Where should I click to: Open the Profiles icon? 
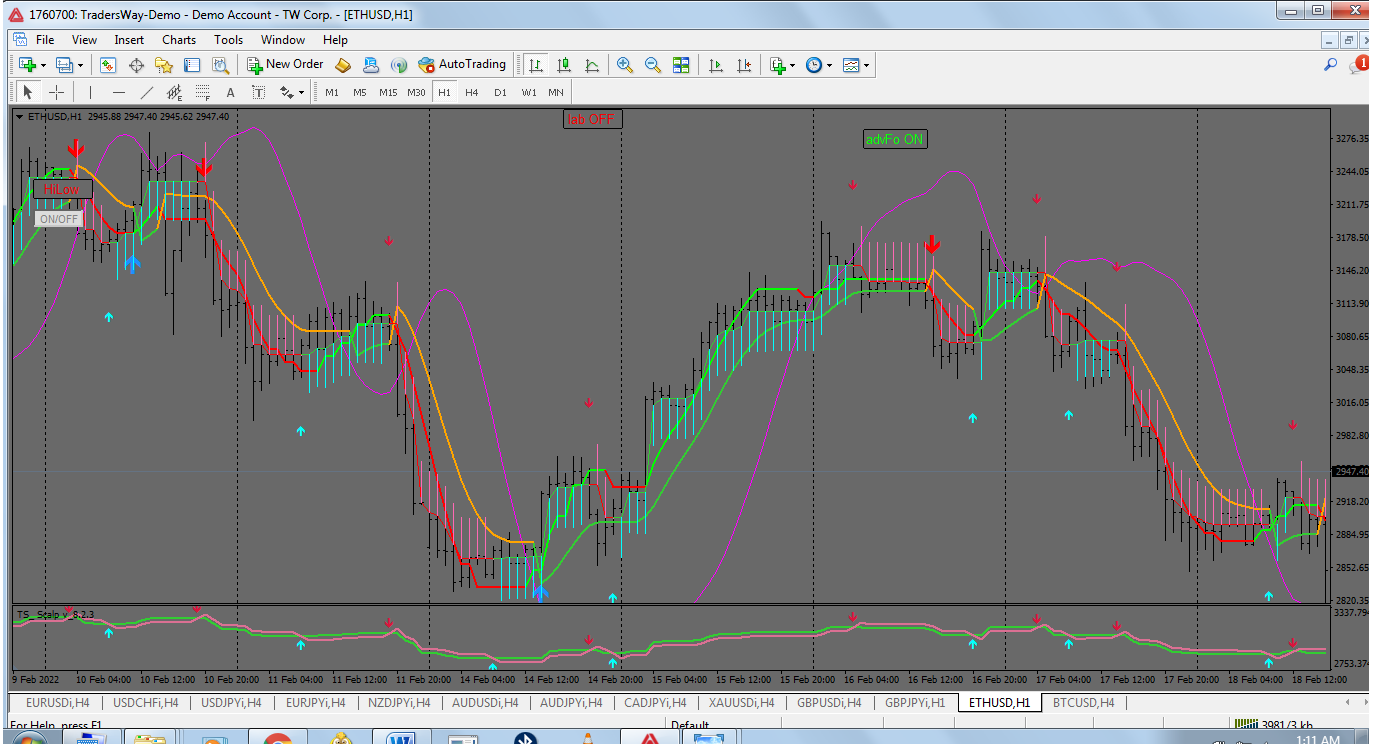pos(64,65)
